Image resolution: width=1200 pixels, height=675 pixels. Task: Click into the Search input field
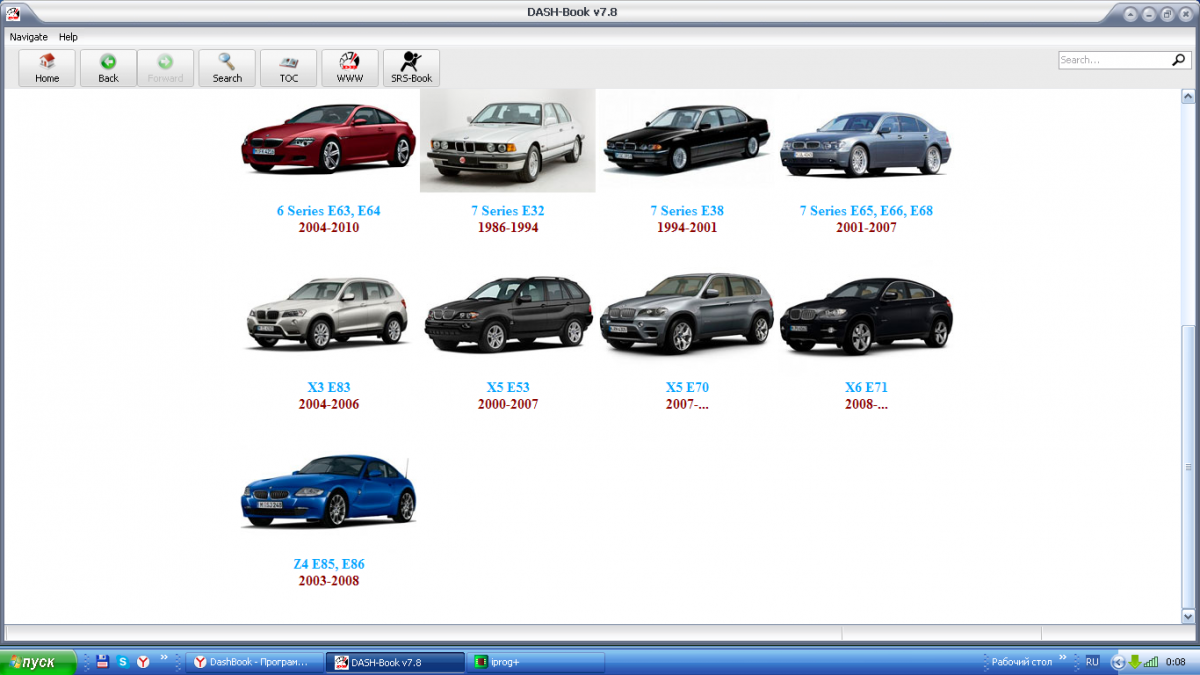(x=1114, y=60)
